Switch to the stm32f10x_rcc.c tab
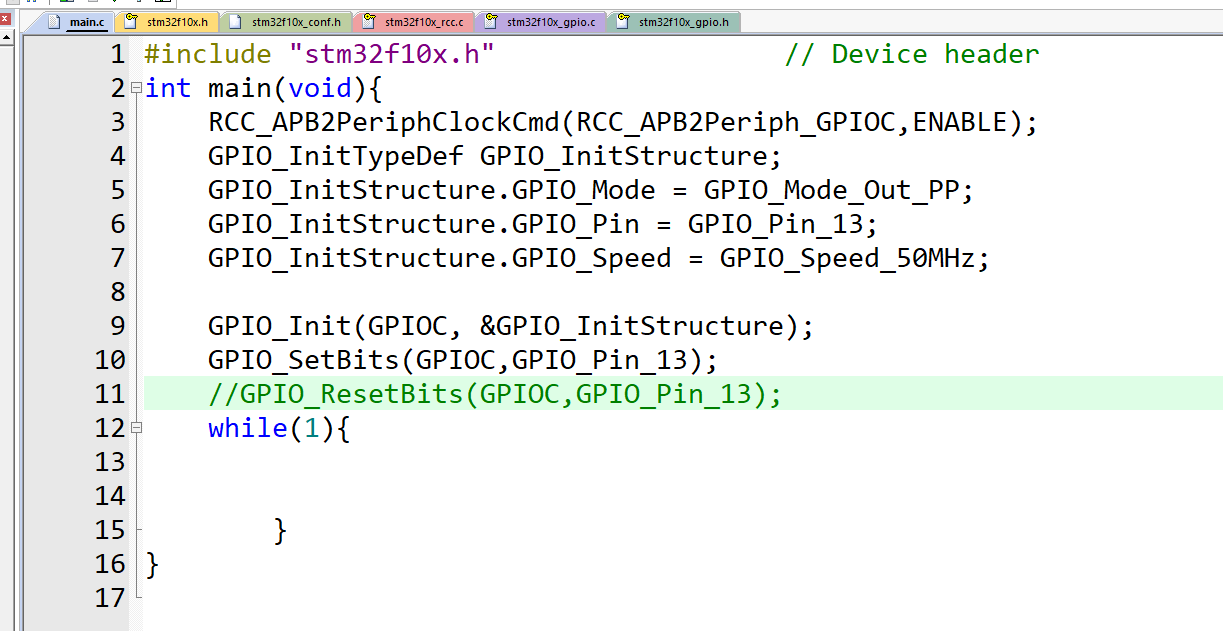 (x=414, y=22)
